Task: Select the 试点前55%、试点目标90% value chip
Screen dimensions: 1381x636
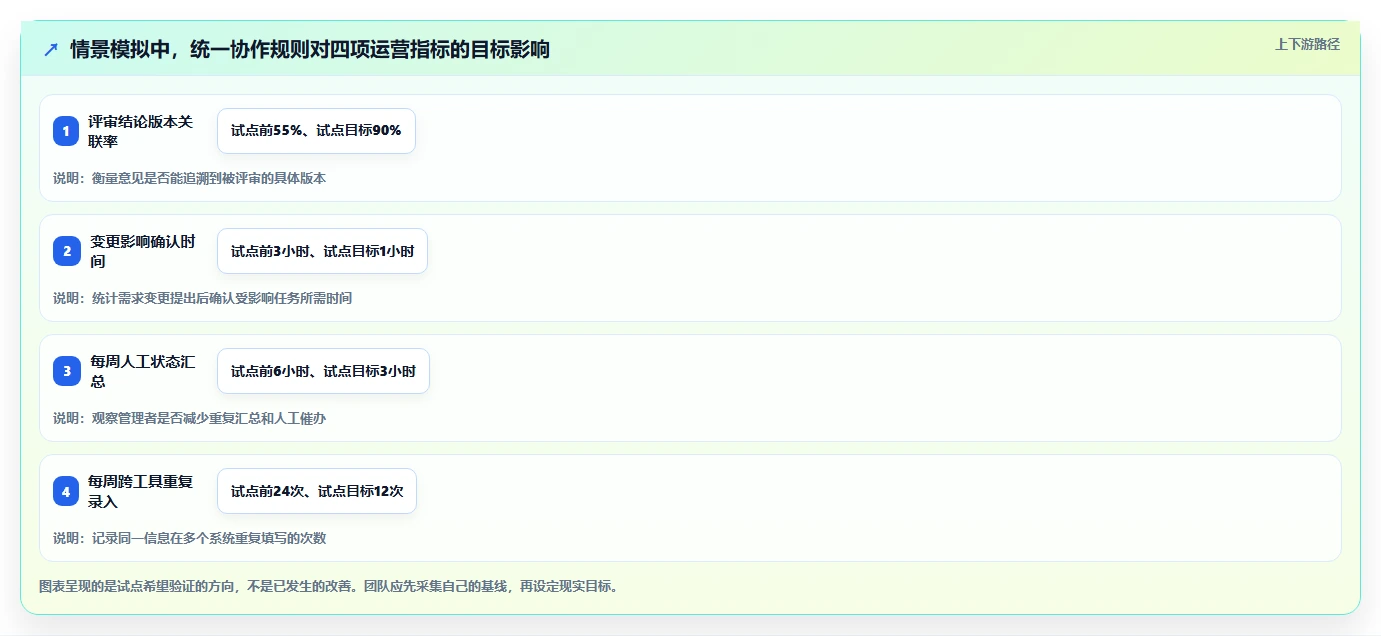Action: (316, 131)
